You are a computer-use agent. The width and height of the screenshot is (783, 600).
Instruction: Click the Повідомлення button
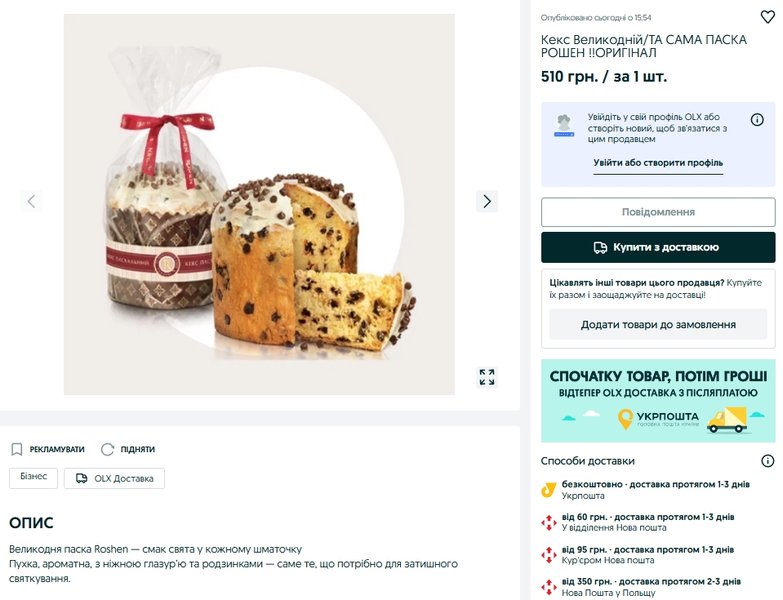tap(658, 212)
